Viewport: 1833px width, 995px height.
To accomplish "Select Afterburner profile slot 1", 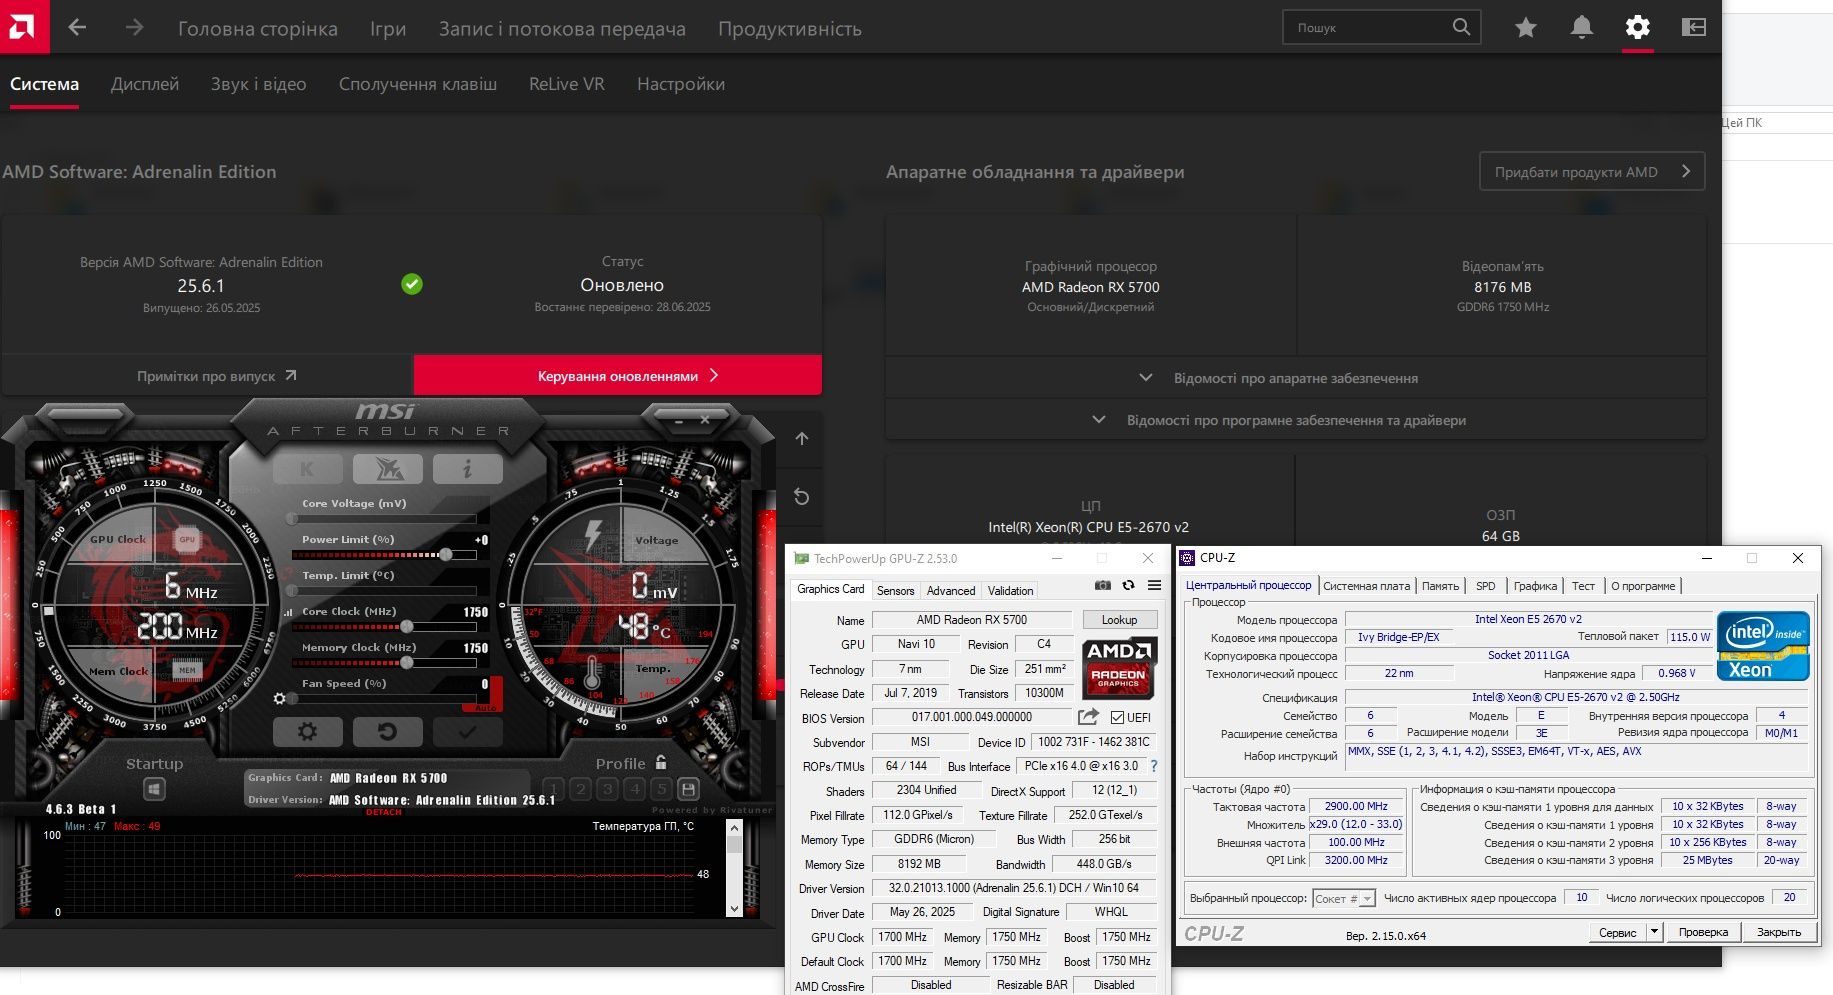I will pyautogui.click(x=555, y=789).
